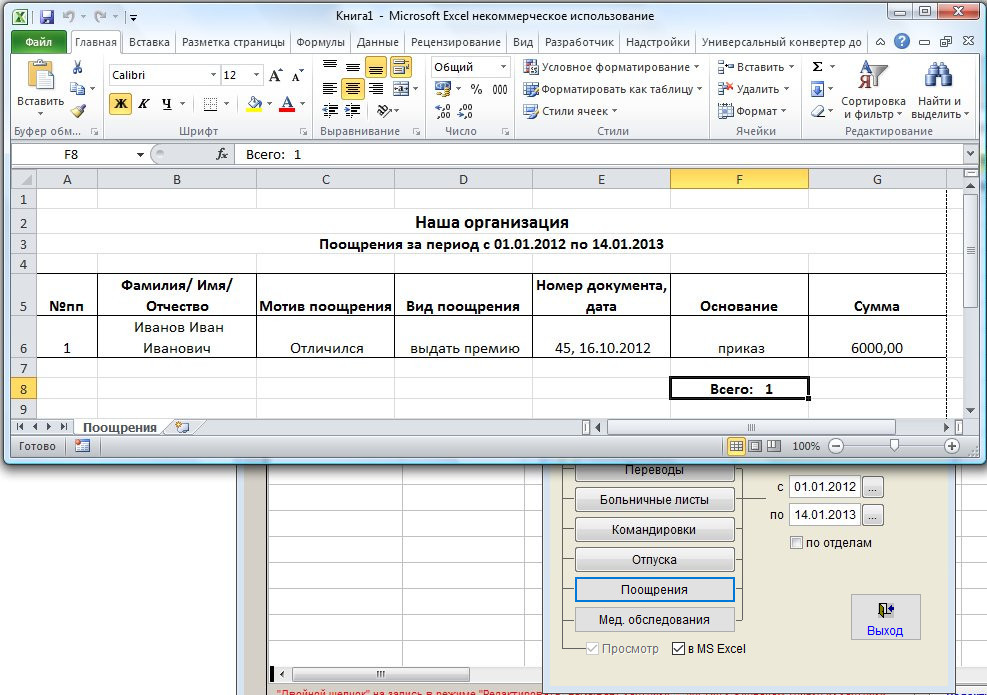The image size is (987, 695).
Task: Open the Формулы ribbon tab
Action: pyautogui.click(x=320, y=42)
